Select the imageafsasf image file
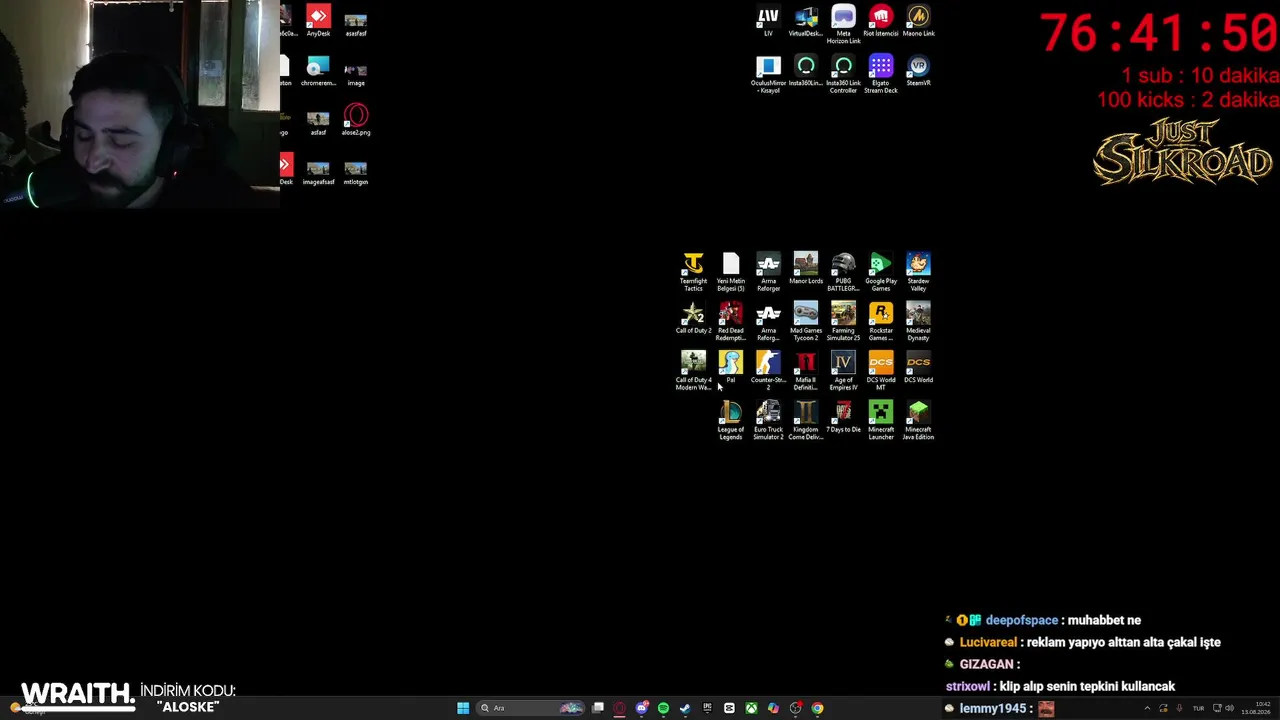Image resolution: width=1280 pixels, height=720 pixels. [318, 170]
